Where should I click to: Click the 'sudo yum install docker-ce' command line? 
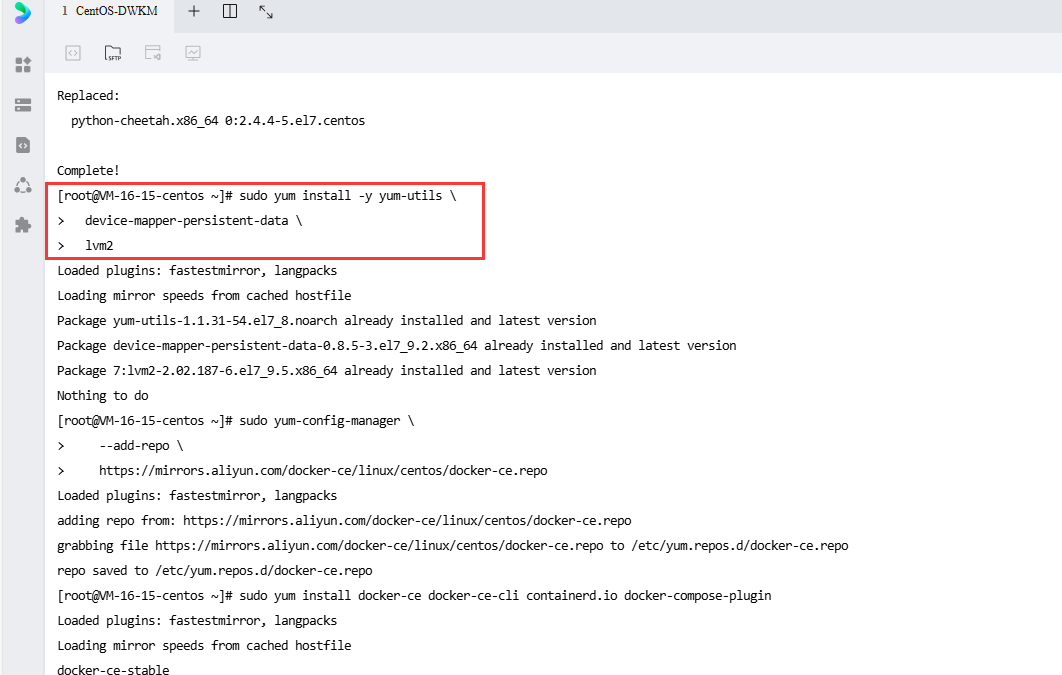click(x=505, y=596)
